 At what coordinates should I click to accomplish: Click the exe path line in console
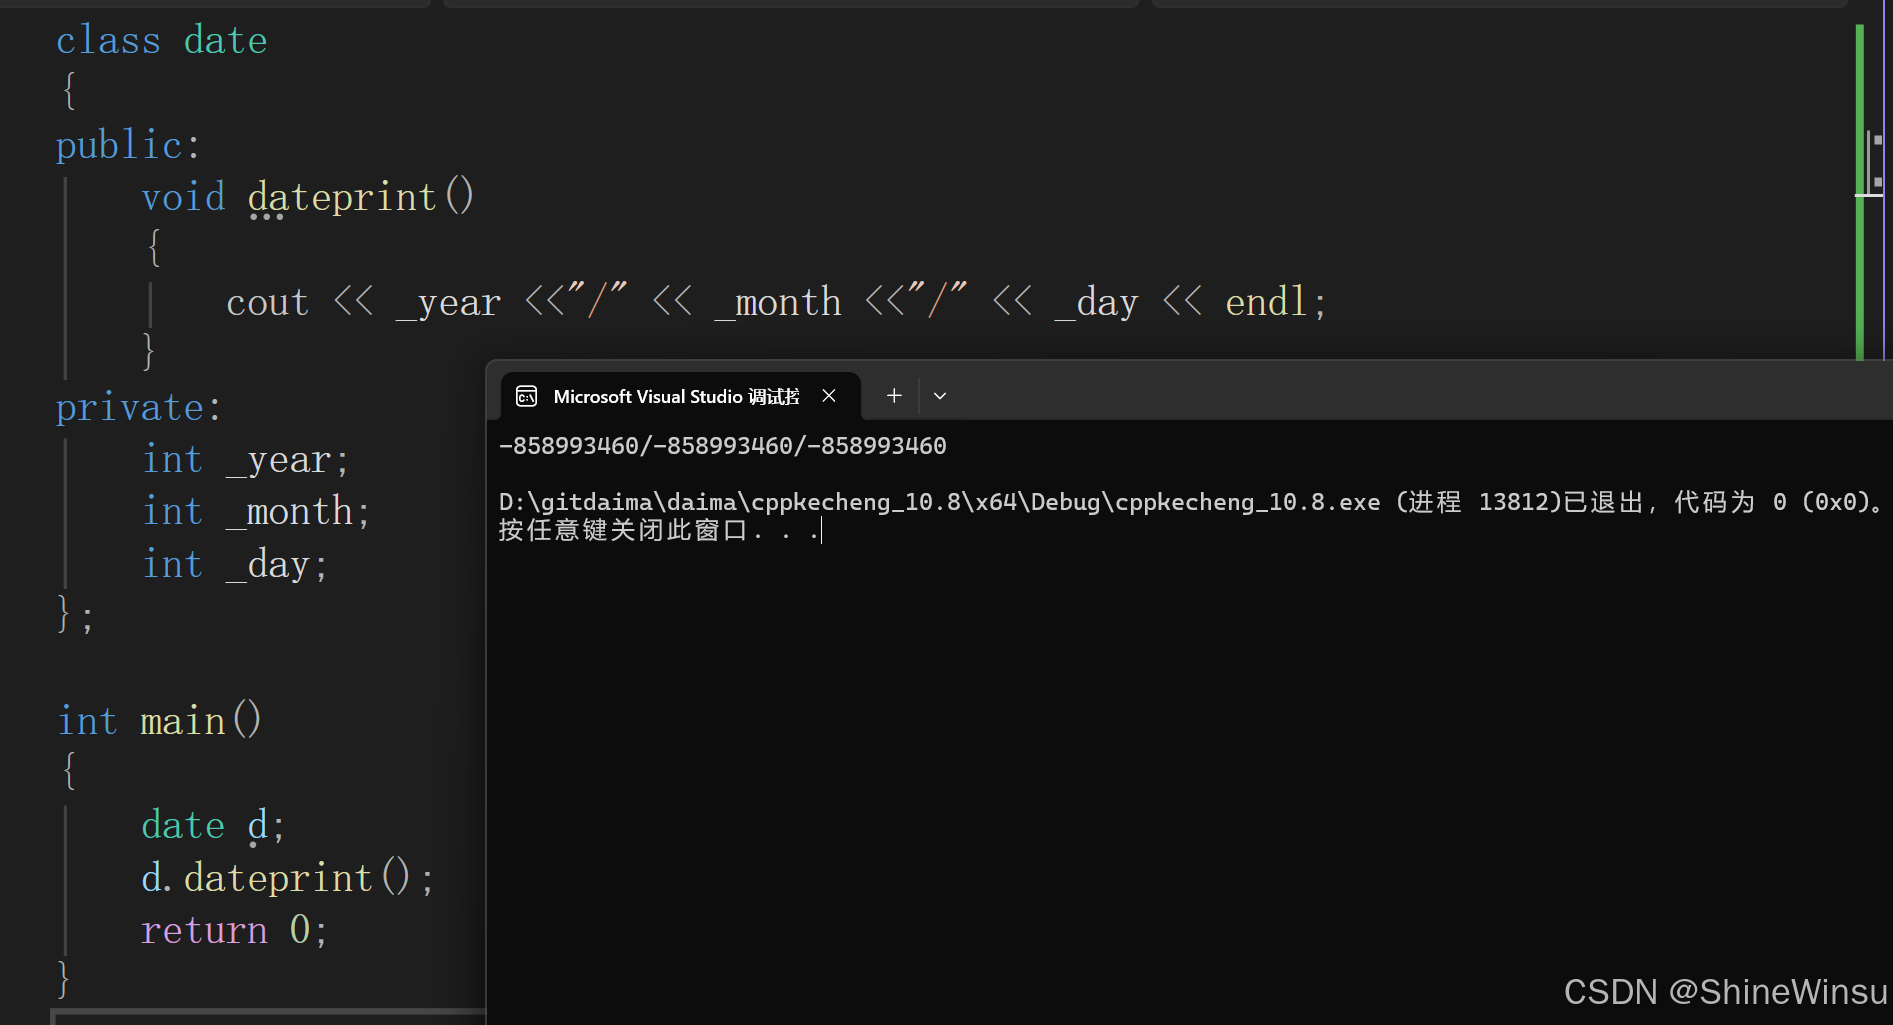1190,502
